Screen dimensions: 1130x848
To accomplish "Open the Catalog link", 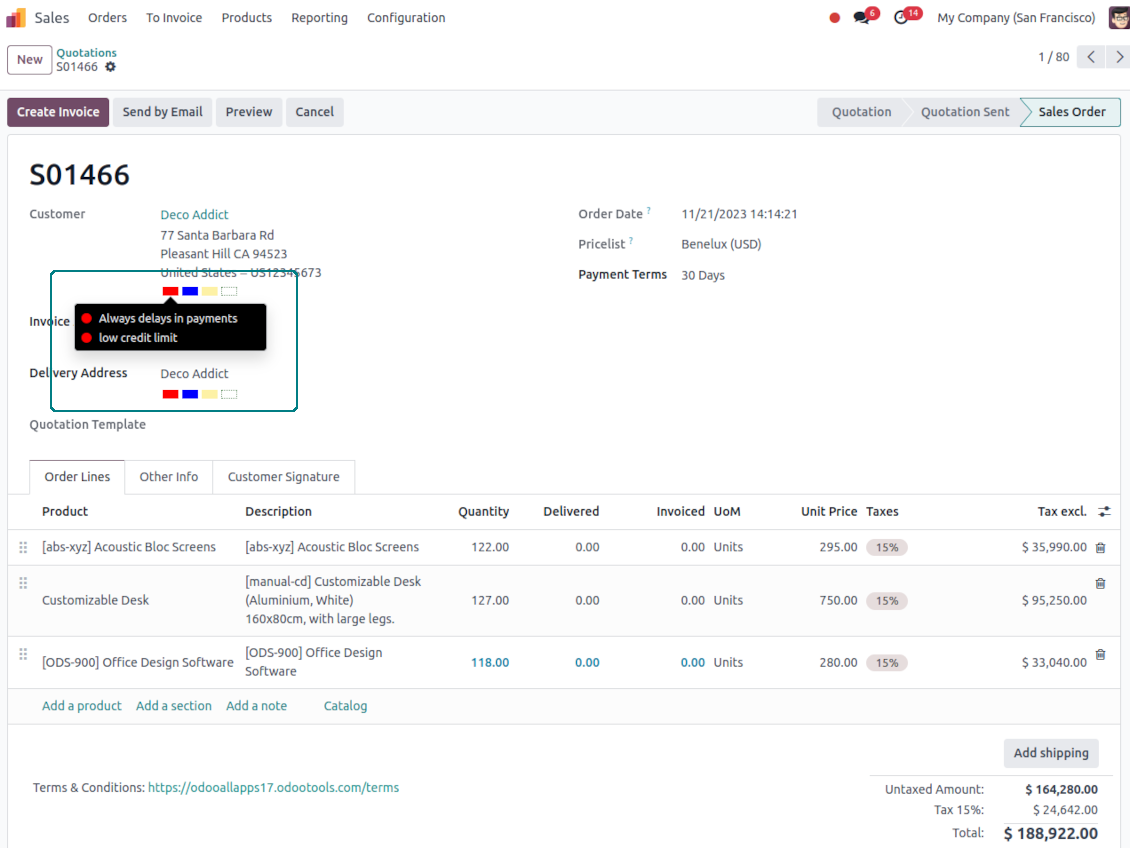I will coord(345,706).
